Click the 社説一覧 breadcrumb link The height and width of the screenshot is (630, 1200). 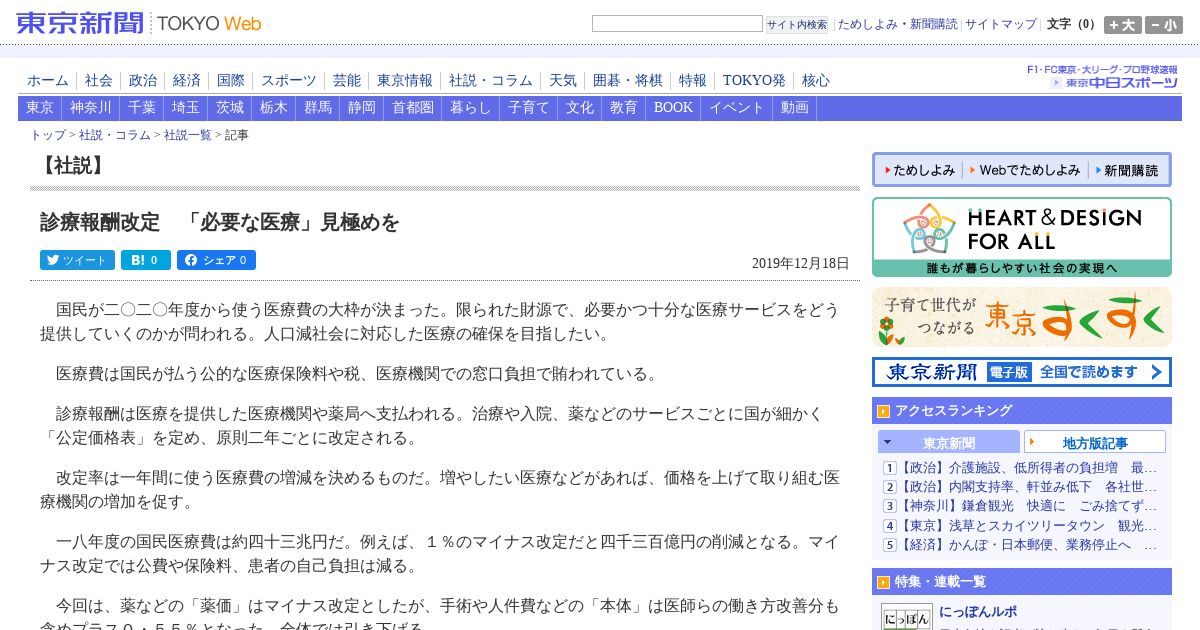[x=188, y=135]
